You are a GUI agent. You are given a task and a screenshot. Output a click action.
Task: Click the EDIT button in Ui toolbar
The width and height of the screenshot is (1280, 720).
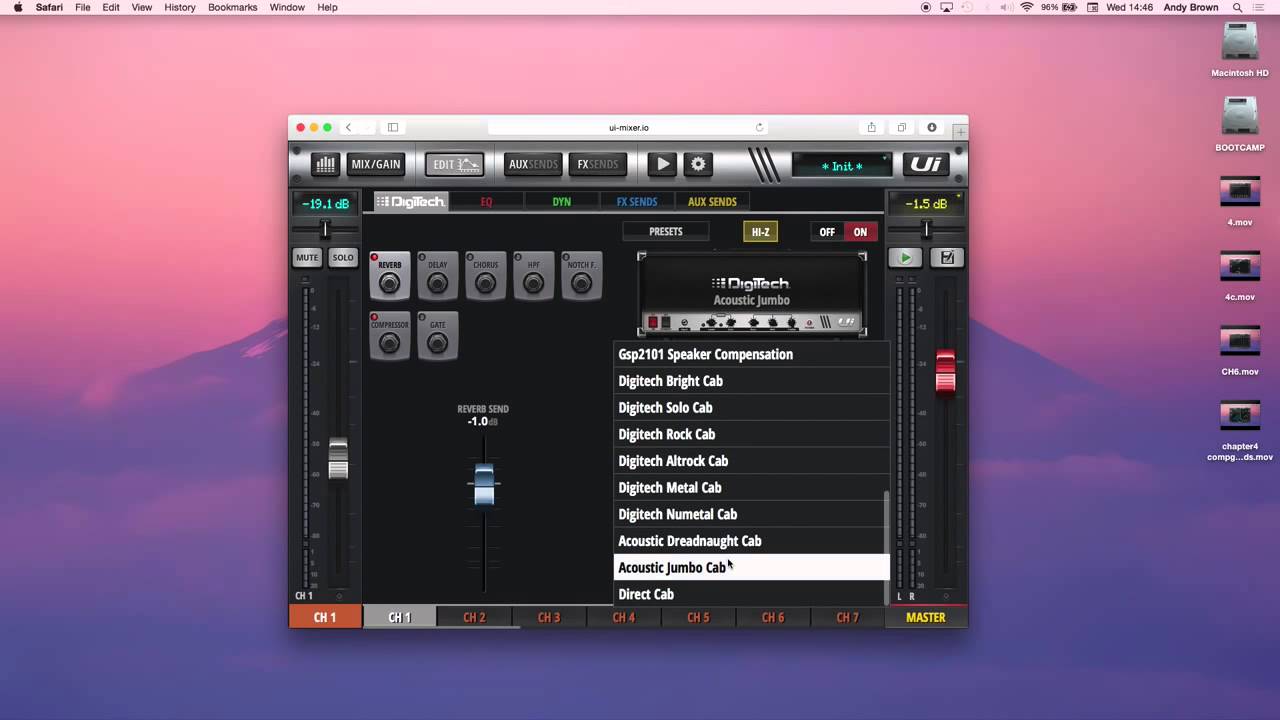tap(454, 164)
